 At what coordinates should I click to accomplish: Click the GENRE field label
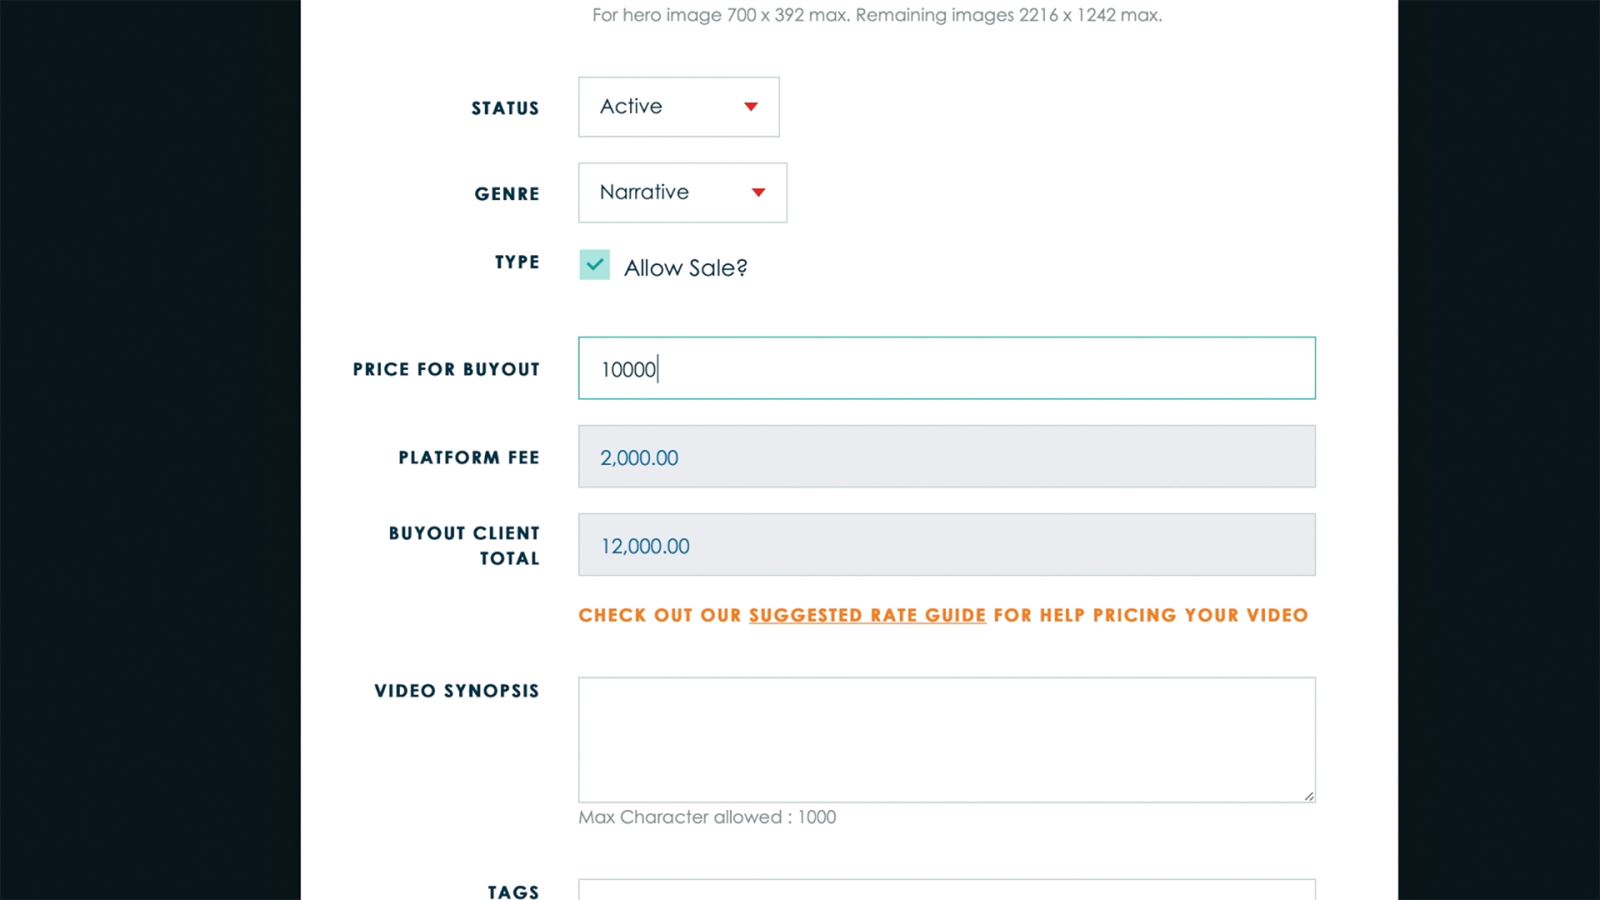click(507, 194)
